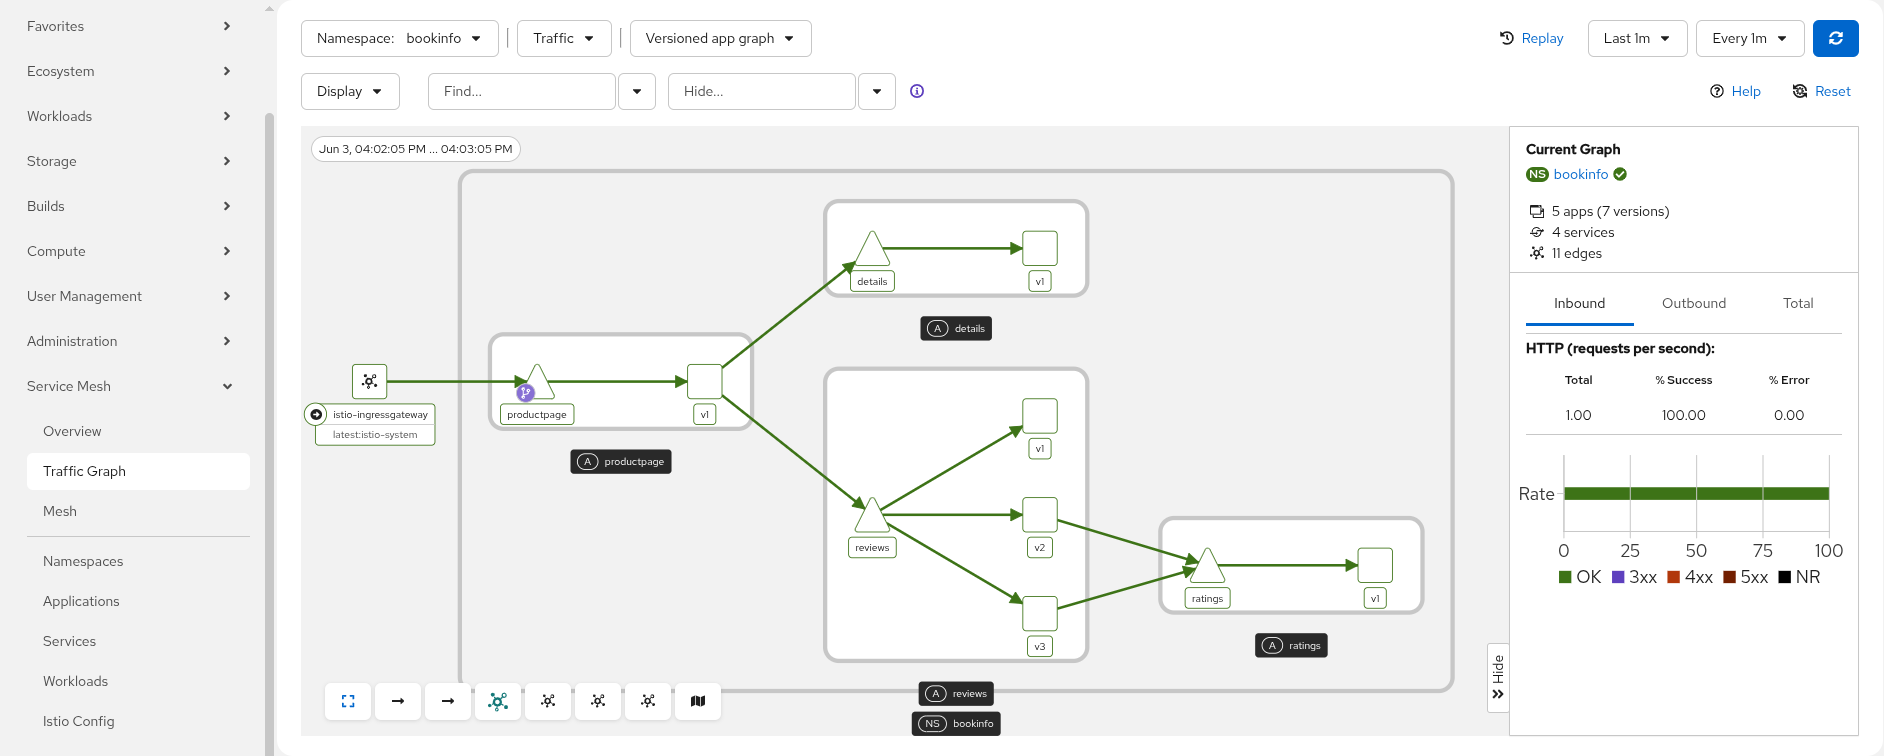Screen dimensions: 1884x756
Task: Open the bookinfo namespace link
Action: [1581, 174]
